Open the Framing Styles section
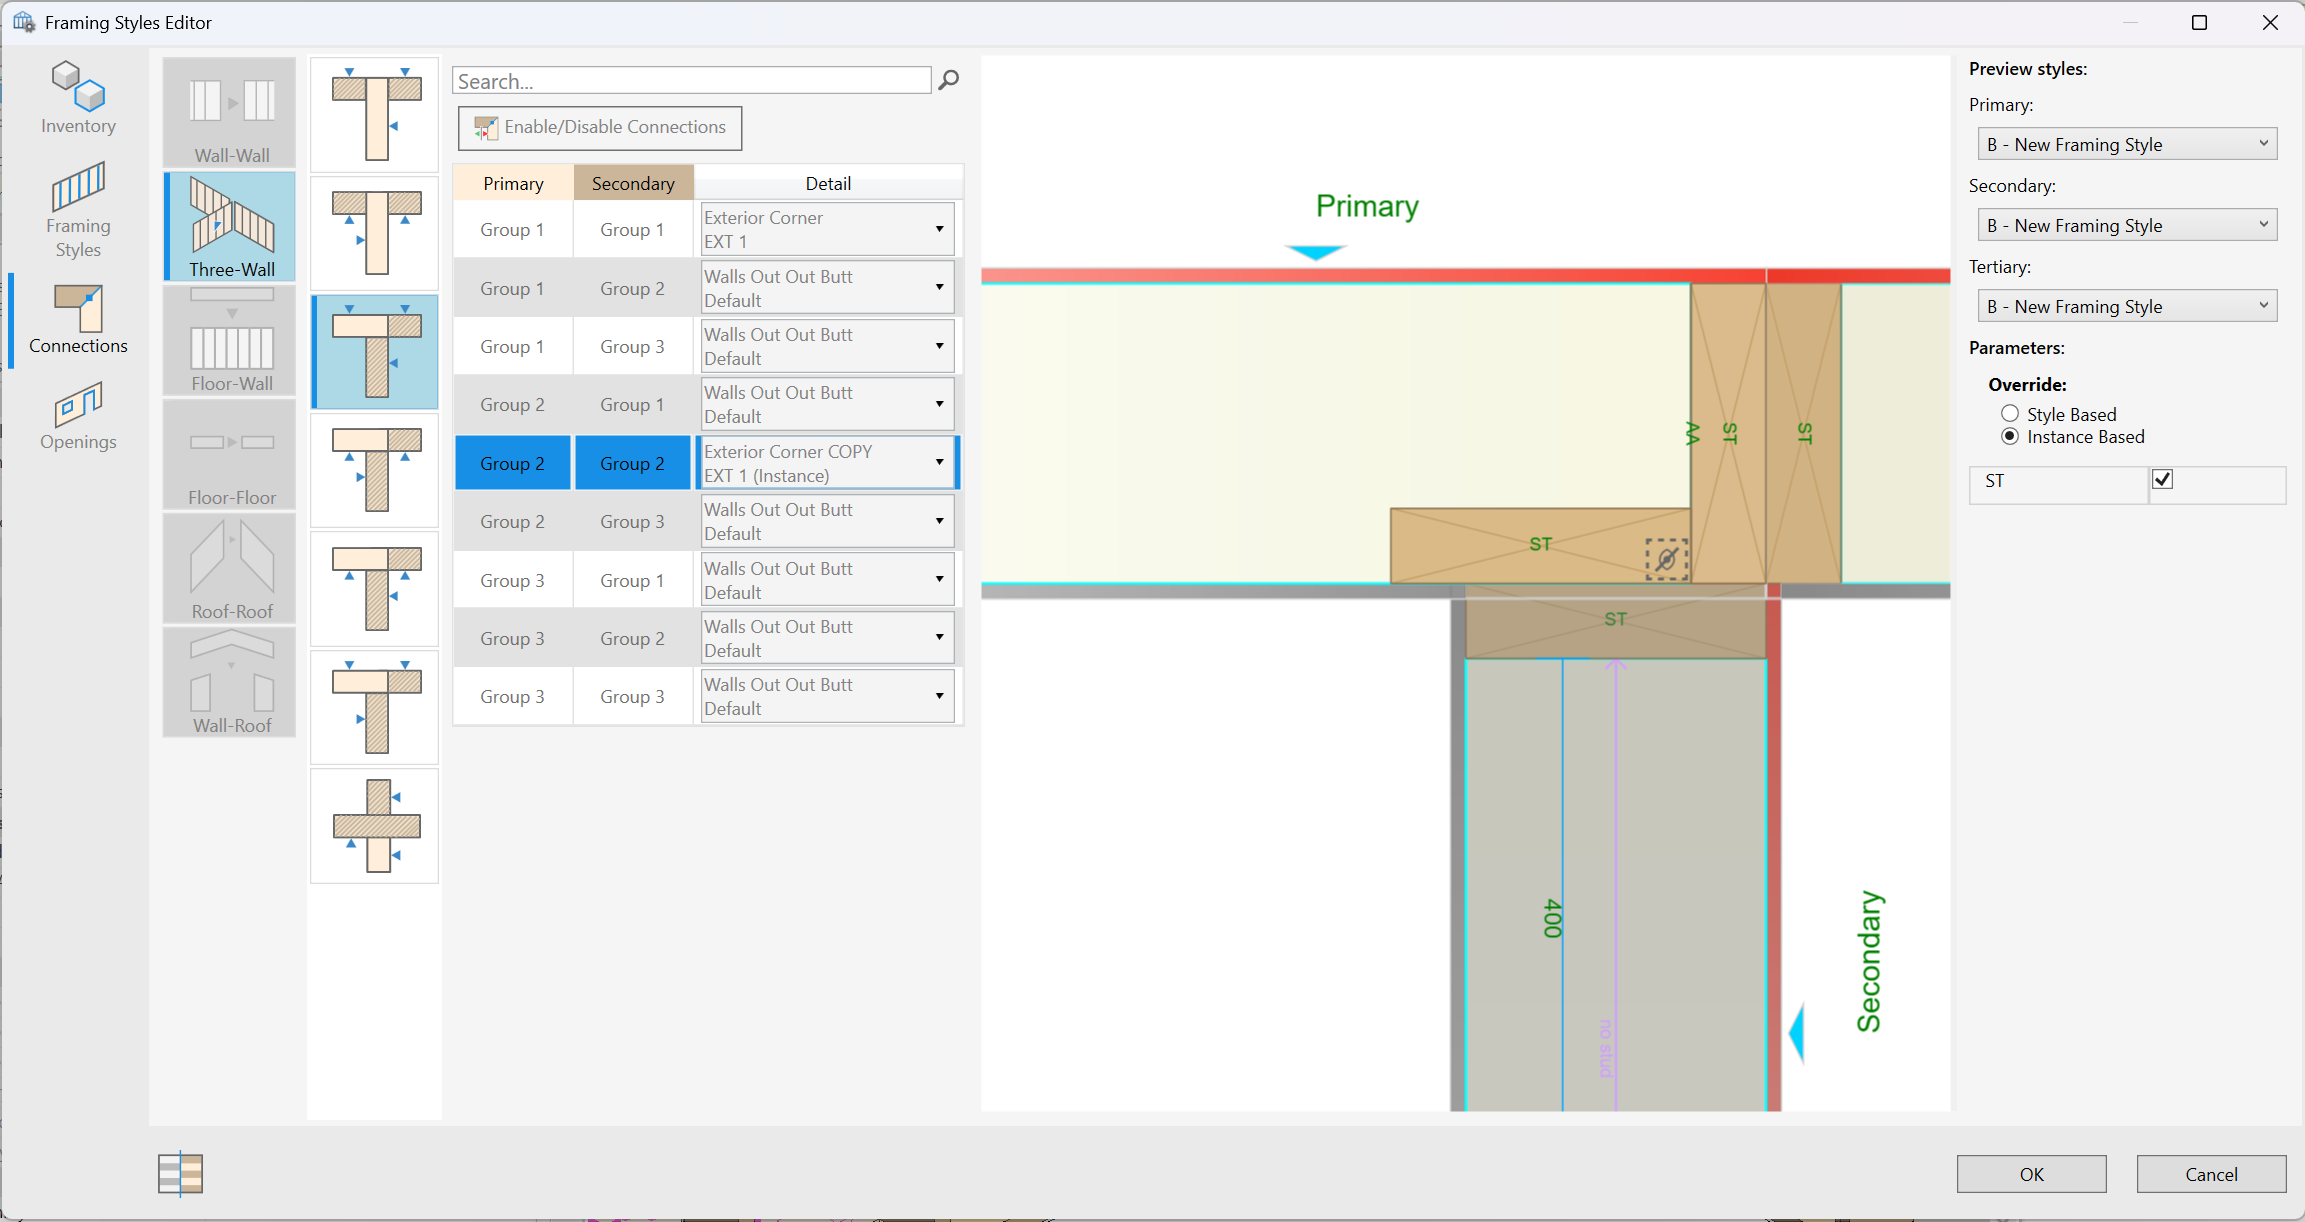Viewport: 2305px width, 1222px height. coord(78,210)
